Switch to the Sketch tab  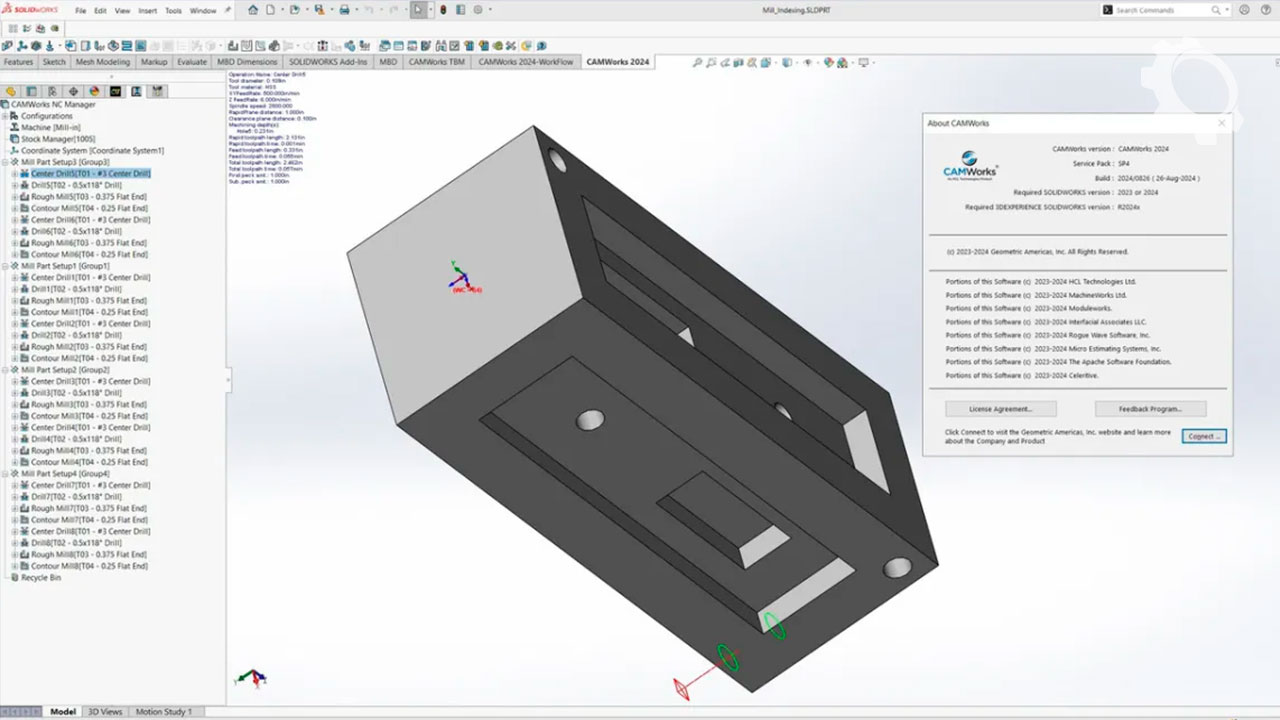click(x=53, y=62)
